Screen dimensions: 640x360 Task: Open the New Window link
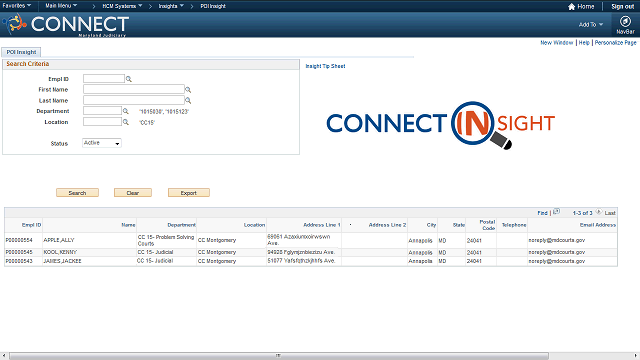pyautogui.click(x=557, y=43)
